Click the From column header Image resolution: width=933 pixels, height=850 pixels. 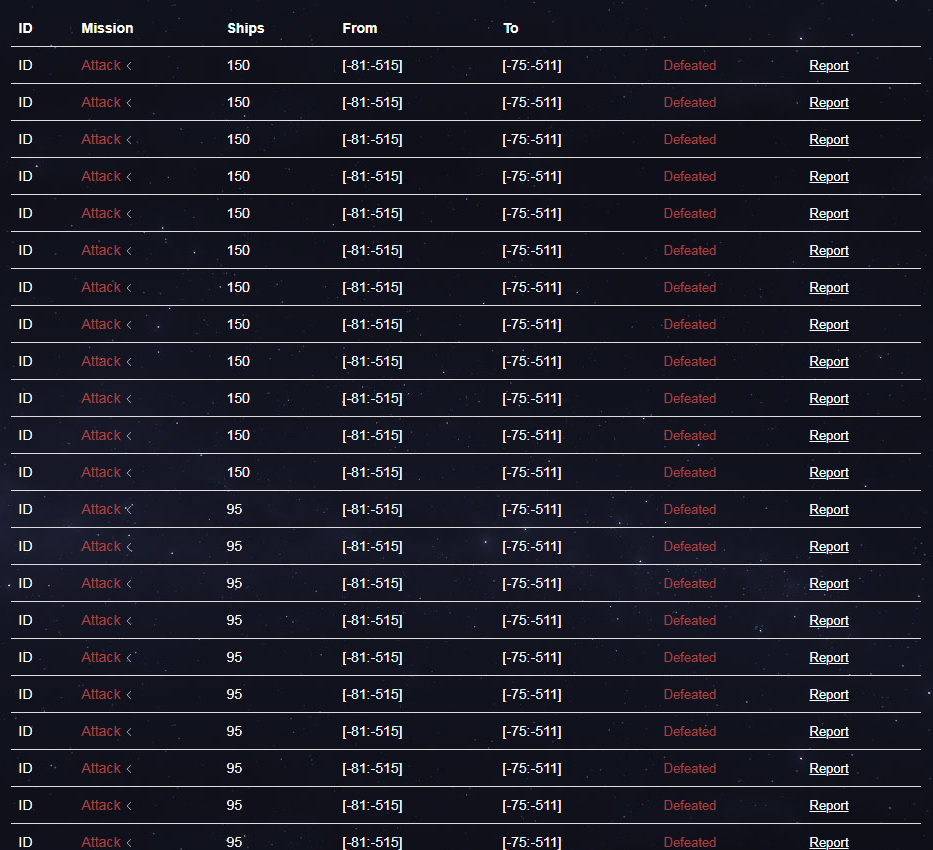pyautogui.click(x=359, y=28)
